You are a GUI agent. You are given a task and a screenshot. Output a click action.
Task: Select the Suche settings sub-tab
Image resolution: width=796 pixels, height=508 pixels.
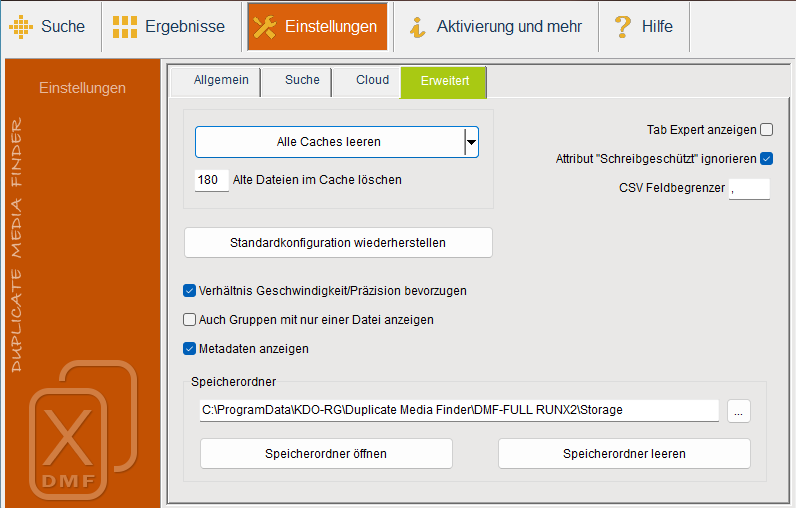[x=302, y=80]
